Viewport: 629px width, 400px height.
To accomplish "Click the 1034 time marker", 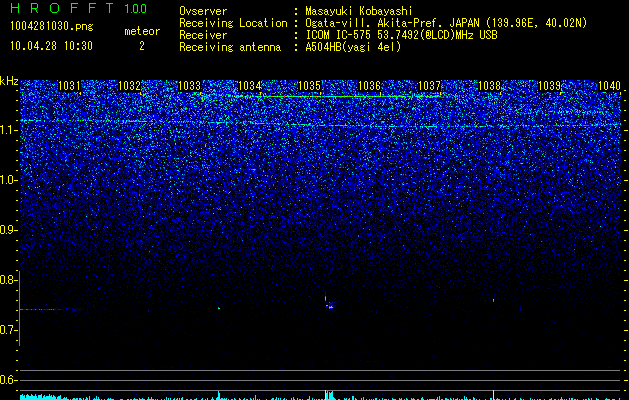I will [250, 86].
